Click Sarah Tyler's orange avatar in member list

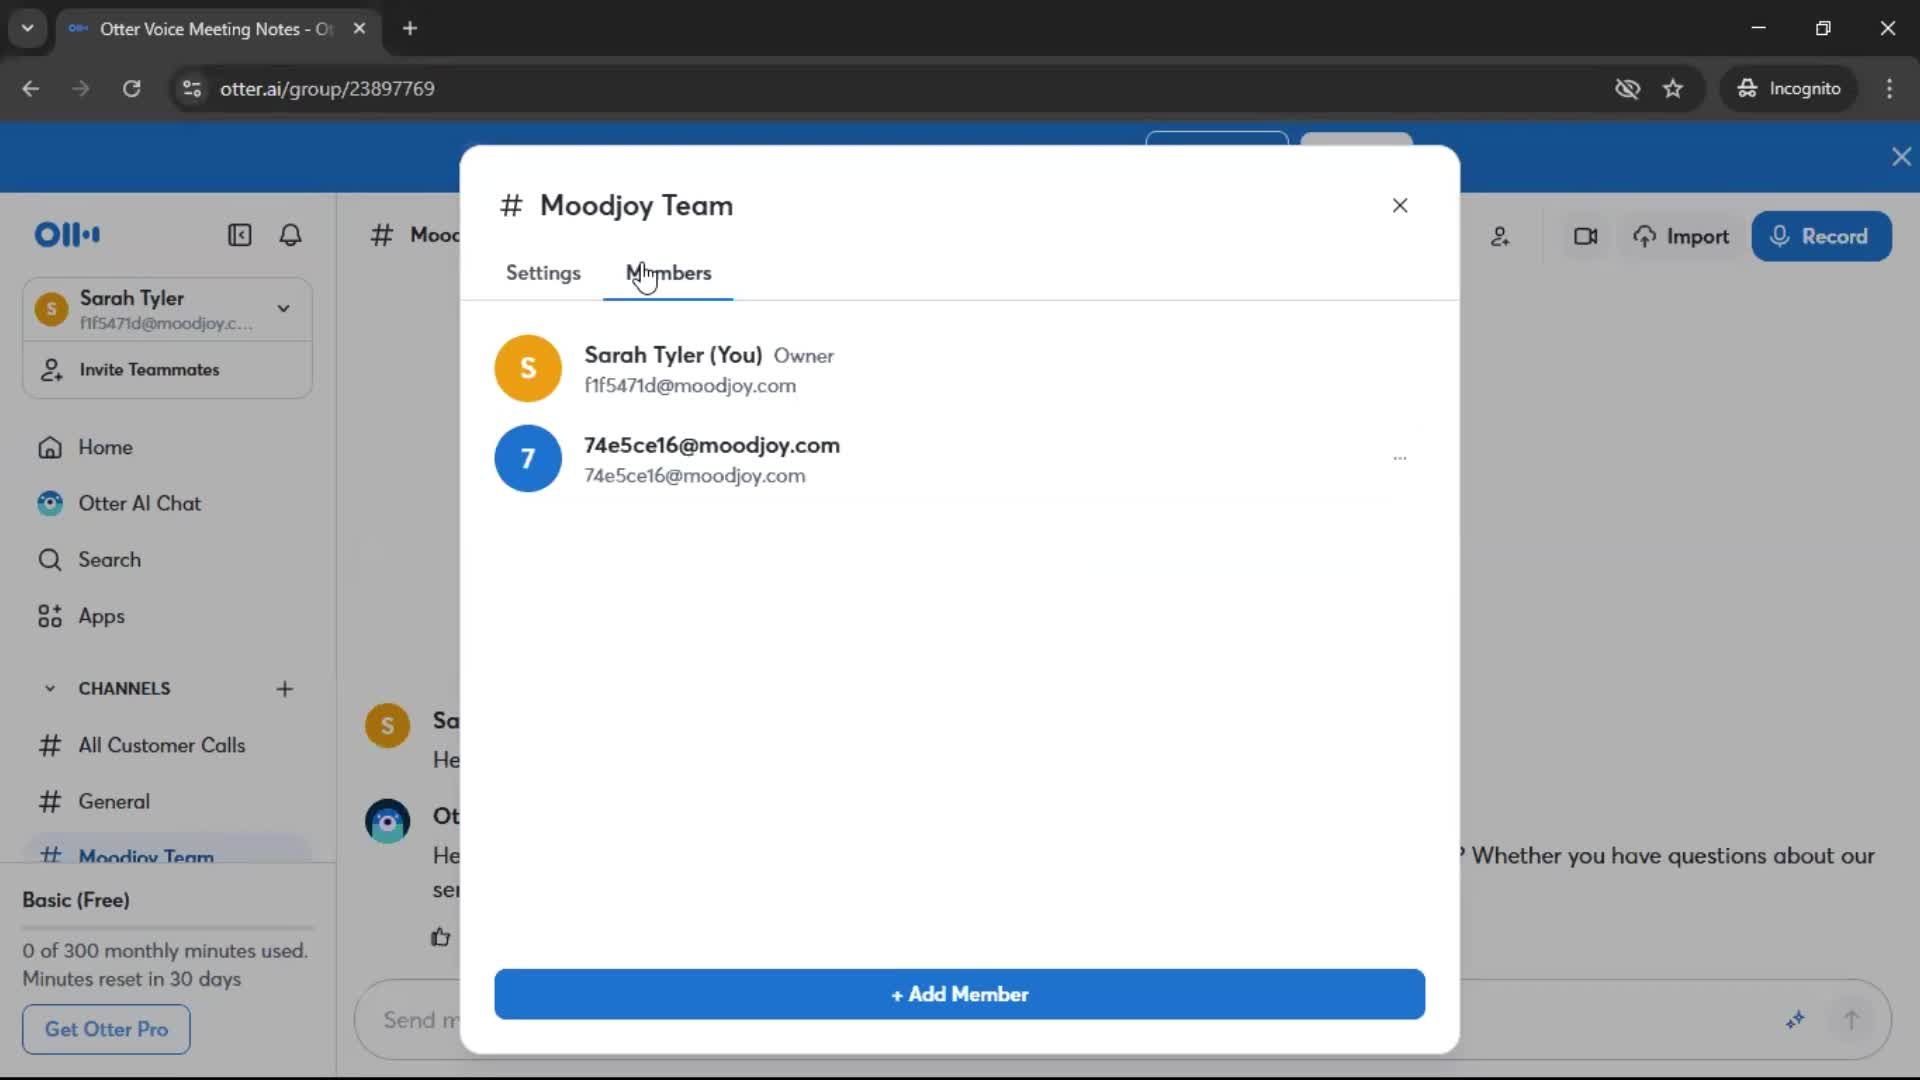tap(528, 368)
